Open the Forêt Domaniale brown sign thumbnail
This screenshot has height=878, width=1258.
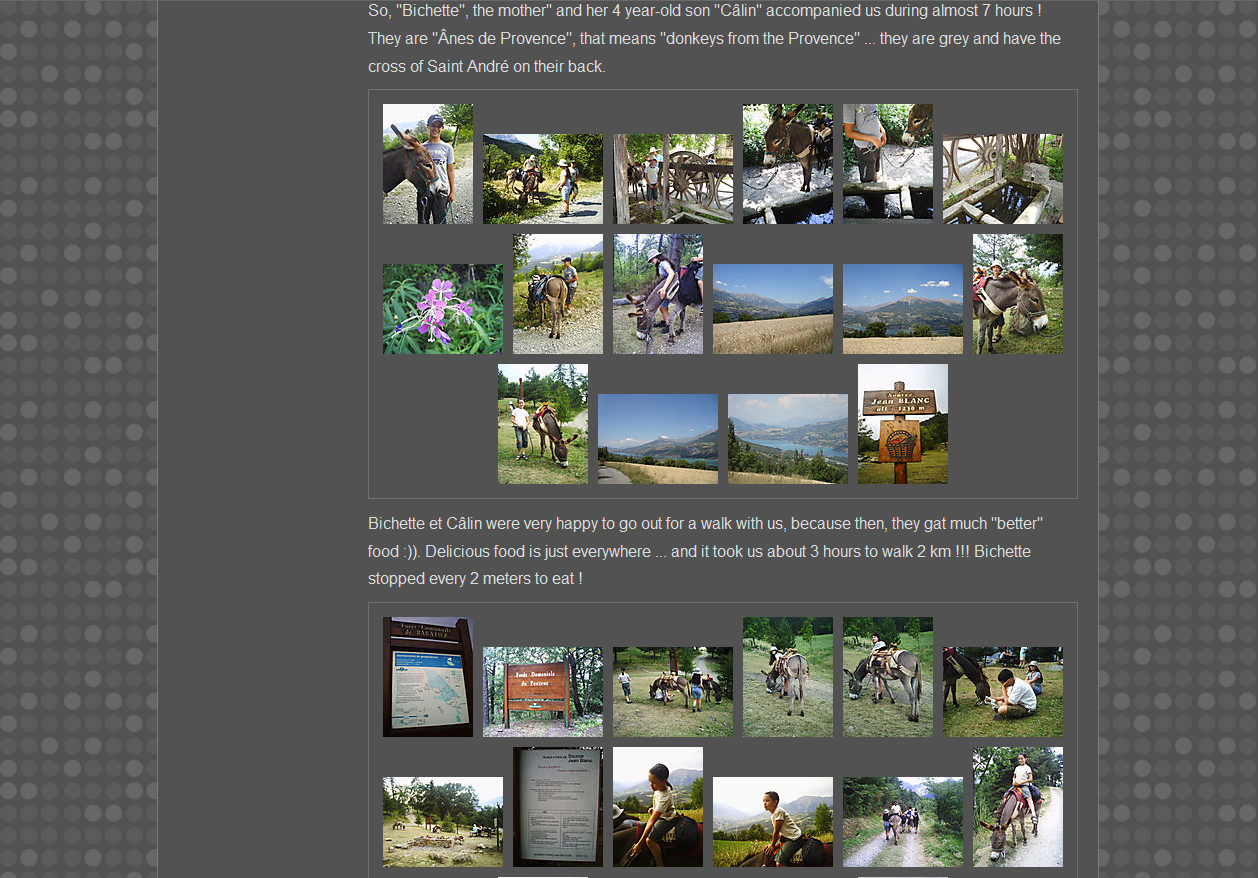tap(542, 692)
